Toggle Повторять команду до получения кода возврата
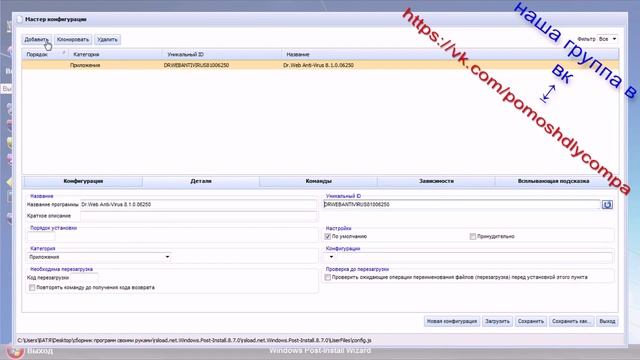 (x=32, y=287)
